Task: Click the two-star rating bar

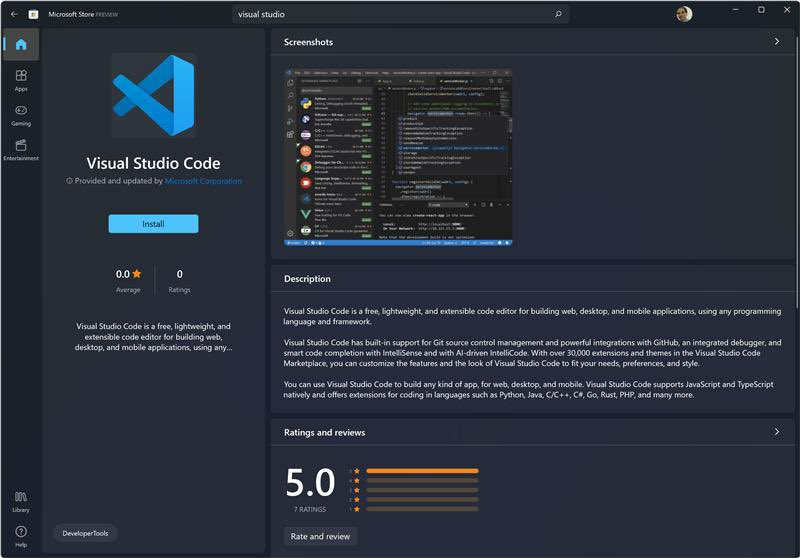Action: pyautogui.click(x=422, y=499)
